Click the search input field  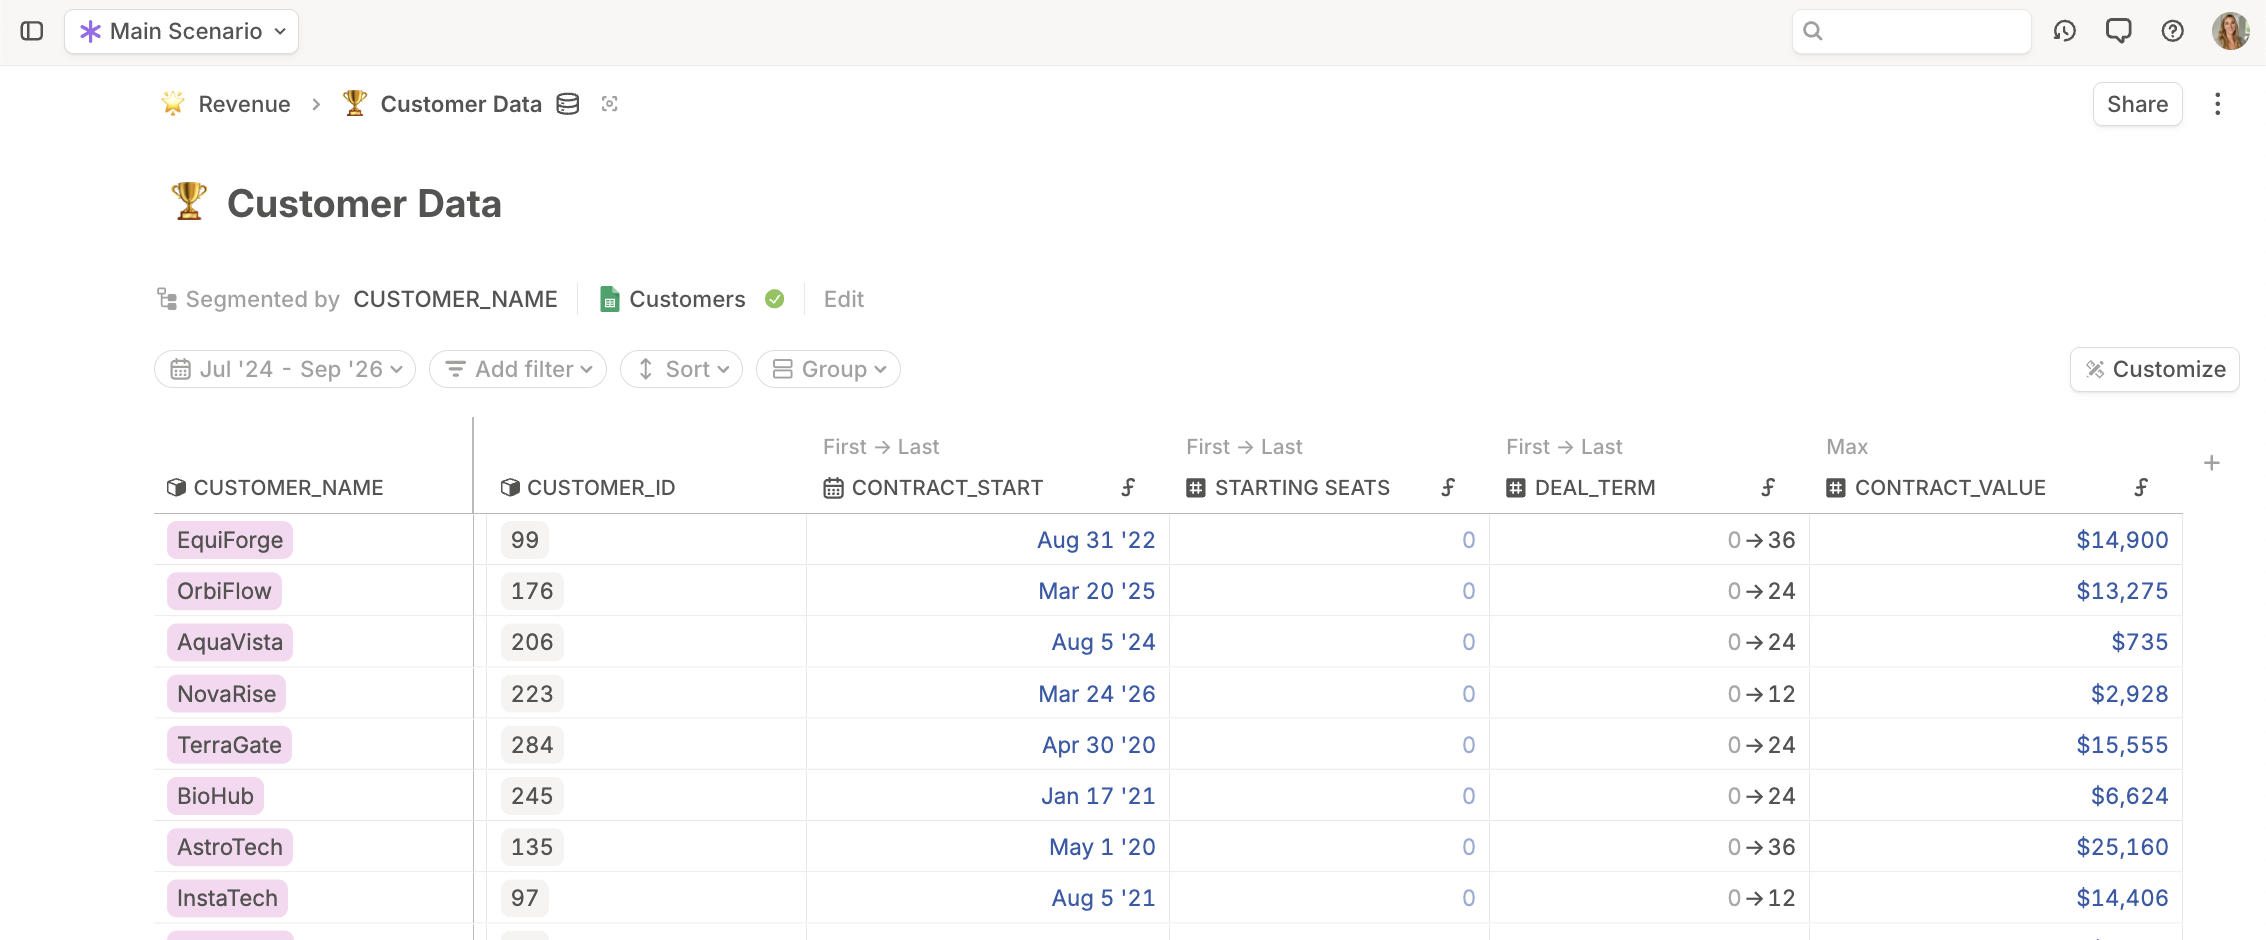1911,31
